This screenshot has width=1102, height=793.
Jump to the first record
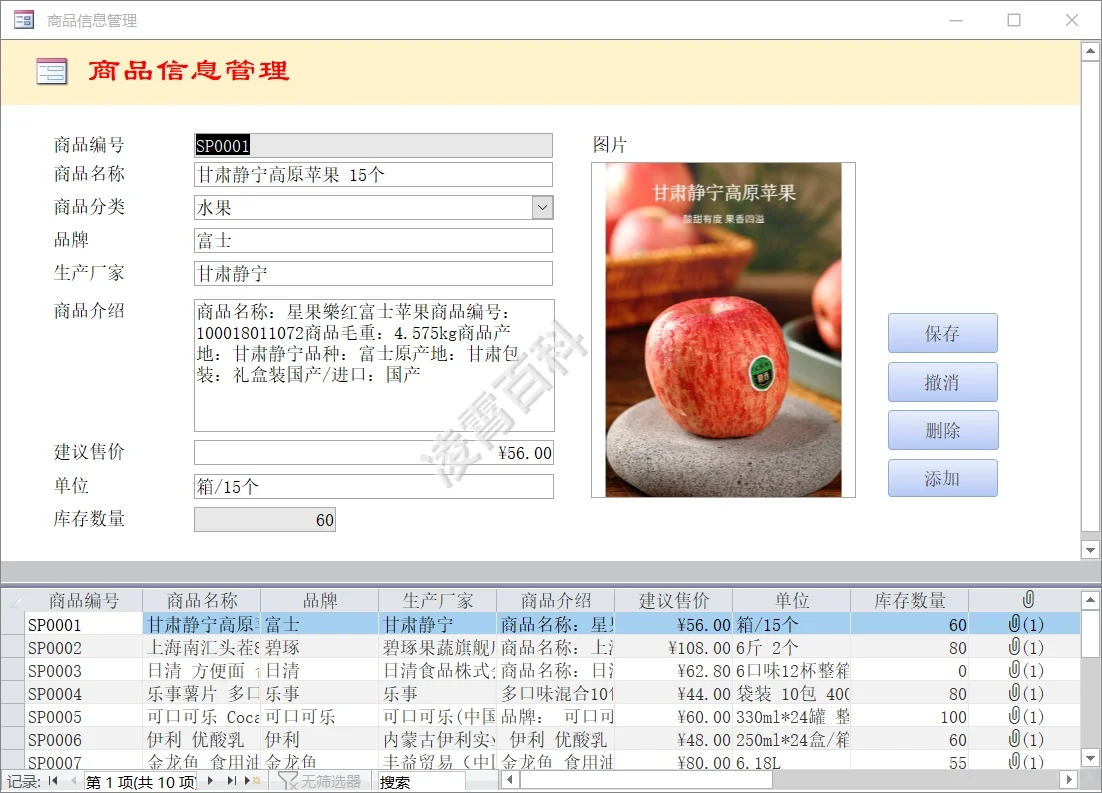point(51,782)
